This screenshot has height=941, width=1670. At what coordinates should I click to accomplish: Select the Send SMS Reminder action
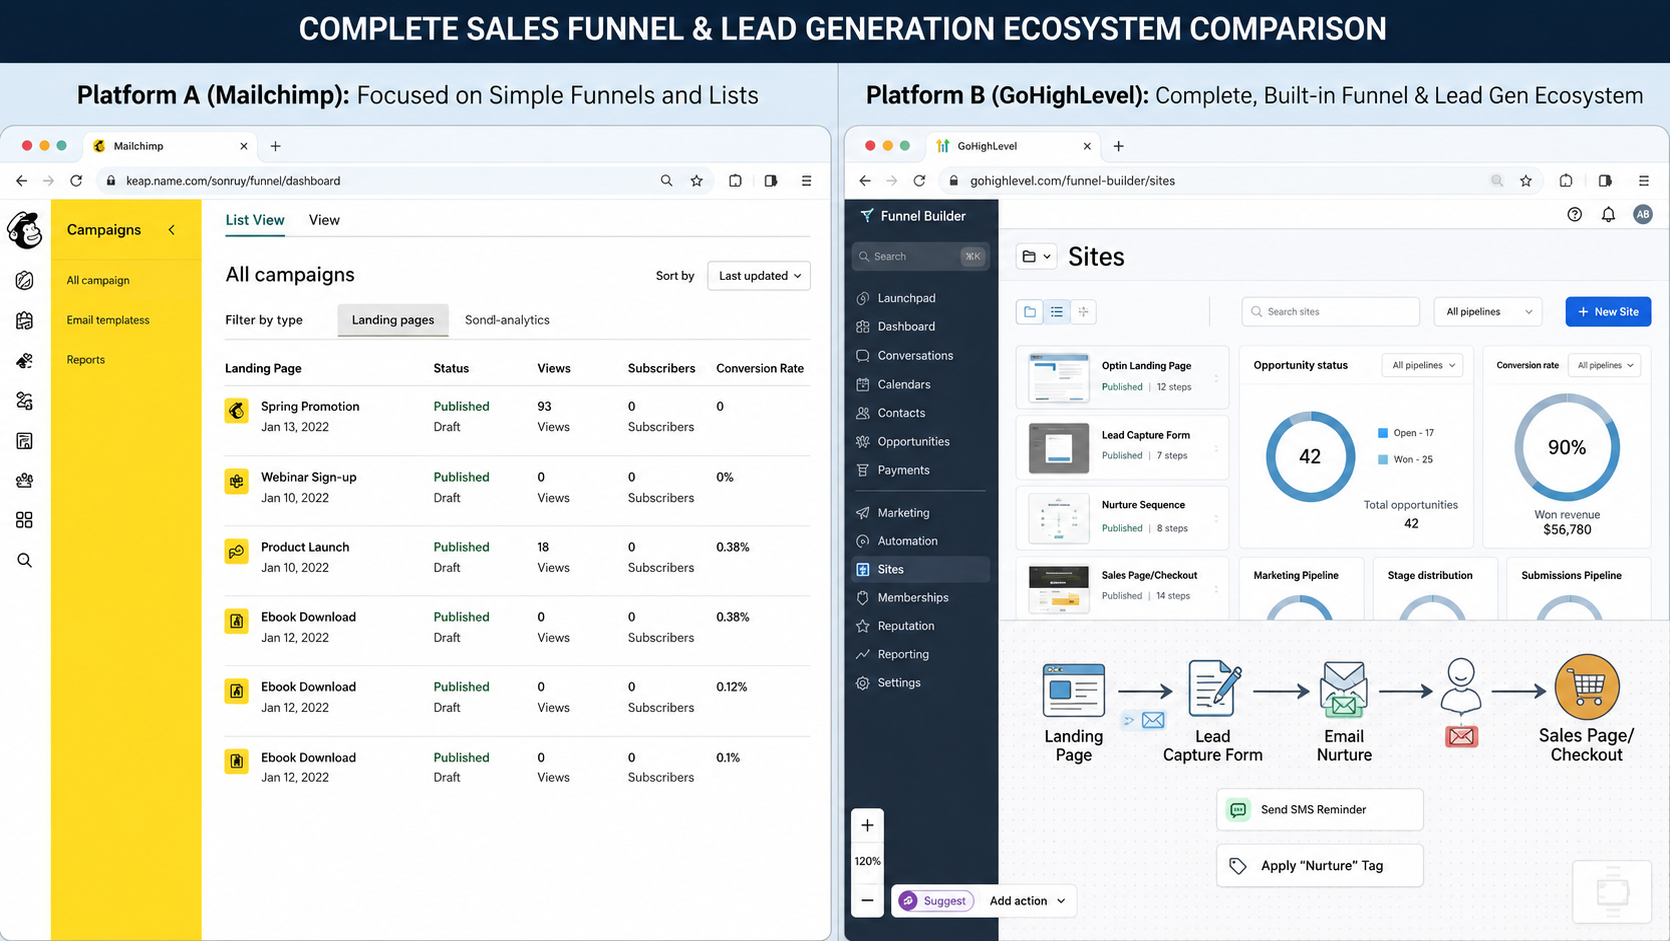pos(1320,810)
